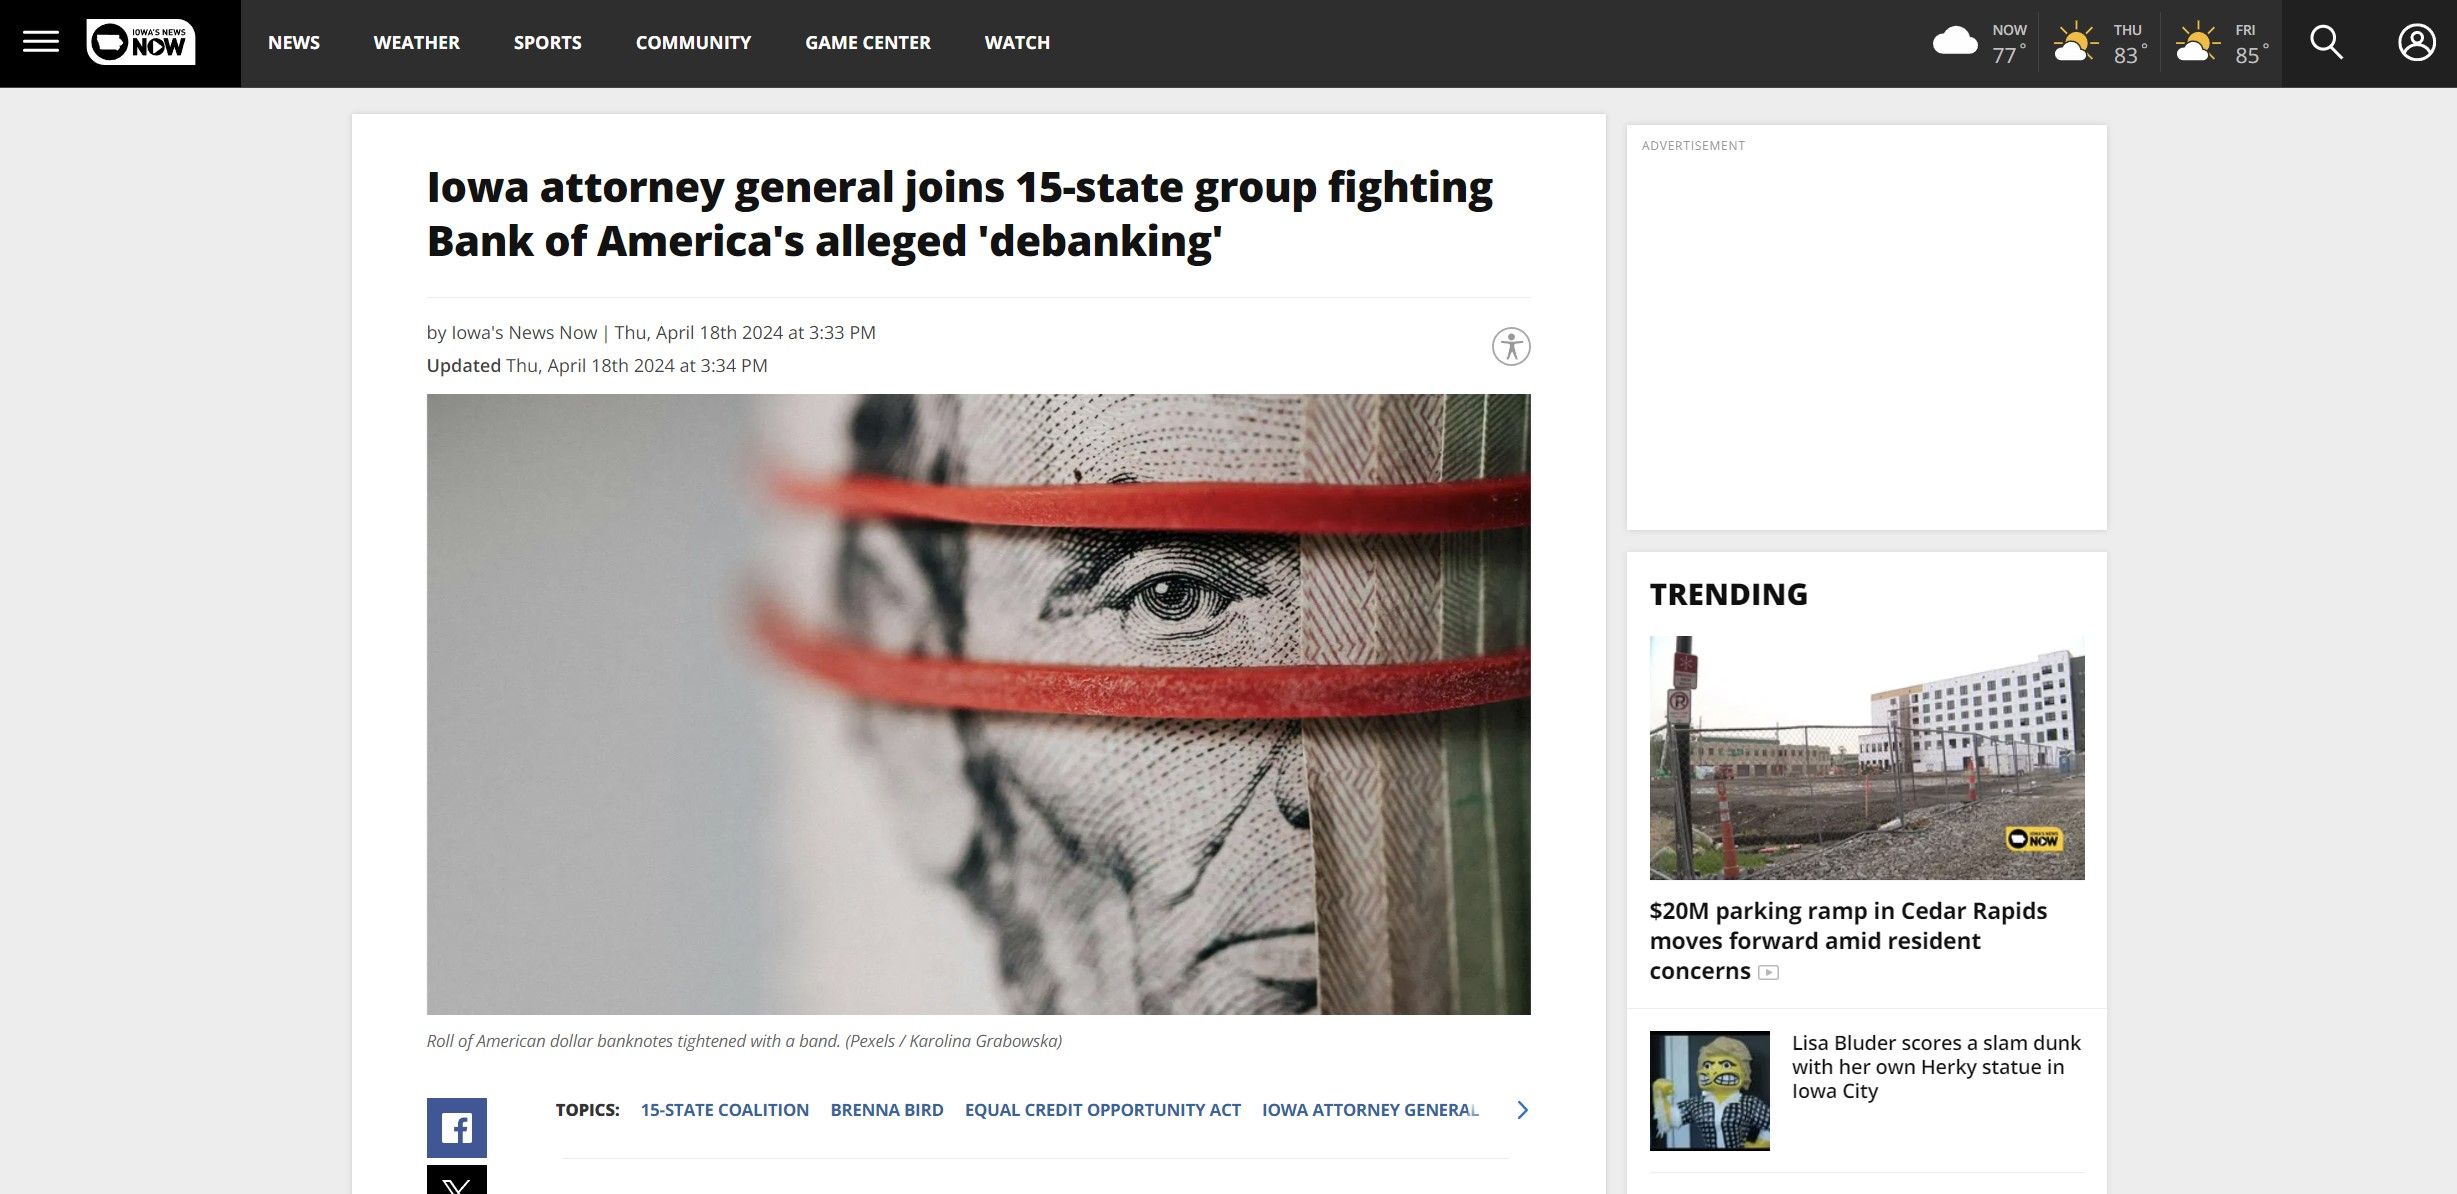Screen dimensions: 2457x1194
Task: Share the article on X
Action: [457, 1181]
